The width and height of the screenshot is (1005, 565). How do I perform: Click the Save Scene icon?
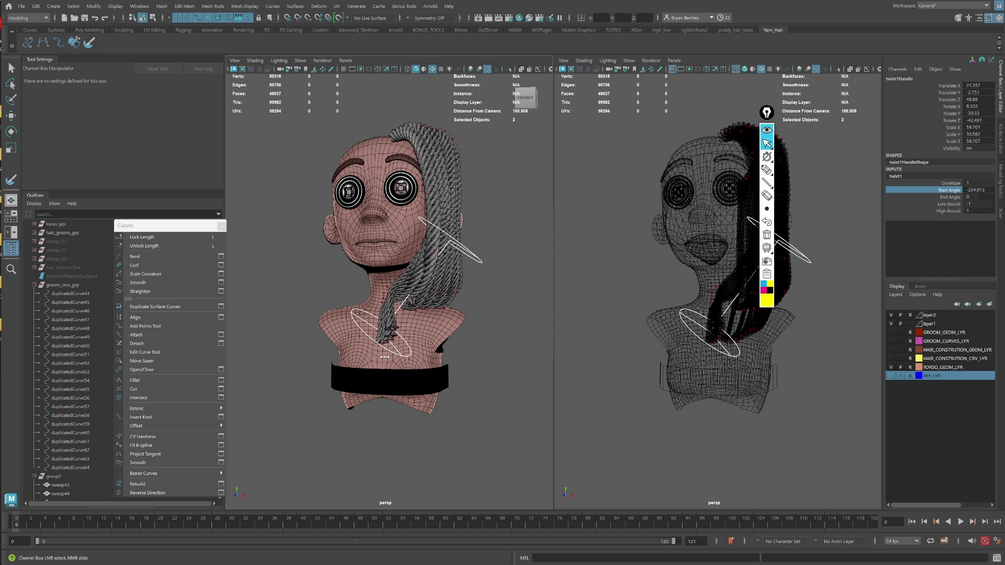coord(84,18)
